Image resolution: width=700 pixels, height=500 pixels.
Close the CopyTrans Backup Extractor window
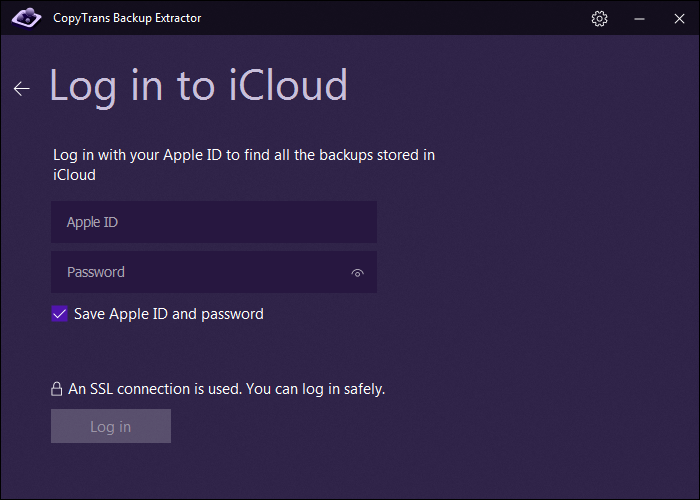point(679,18)
